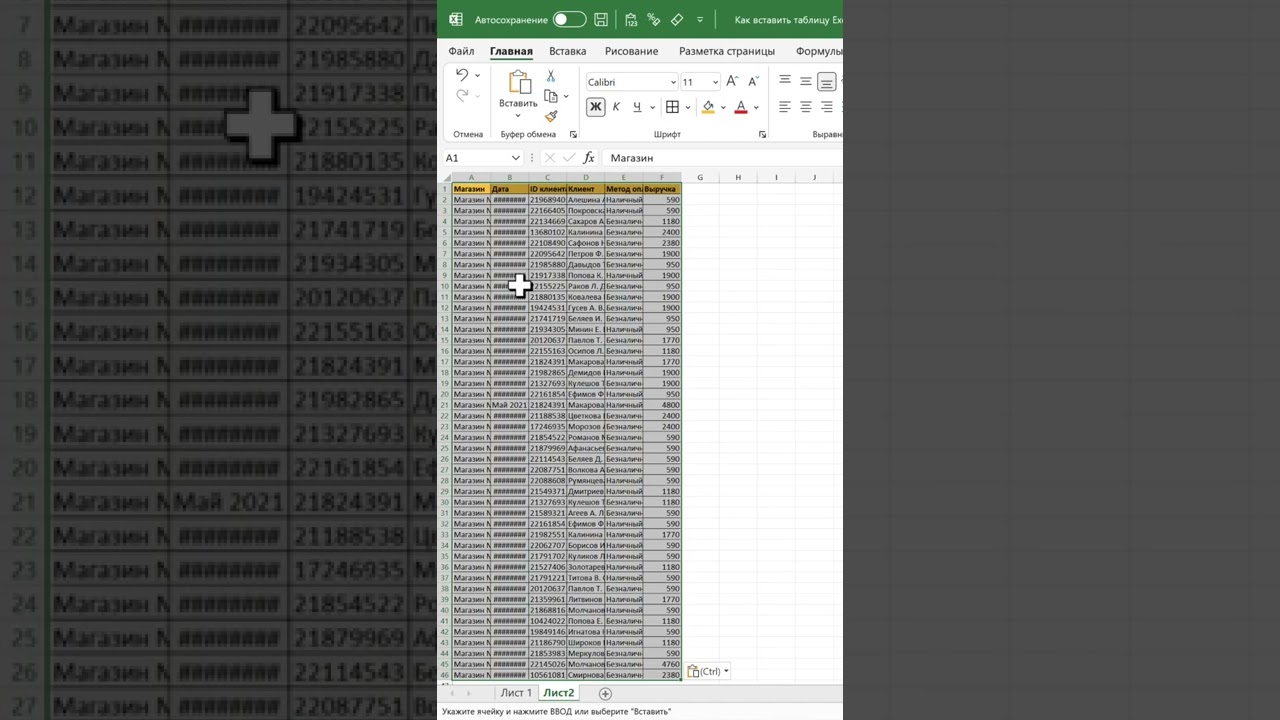The image size is (1280, 720).
Task: Click the paste values 123 quick access icon
Action: 631,19
